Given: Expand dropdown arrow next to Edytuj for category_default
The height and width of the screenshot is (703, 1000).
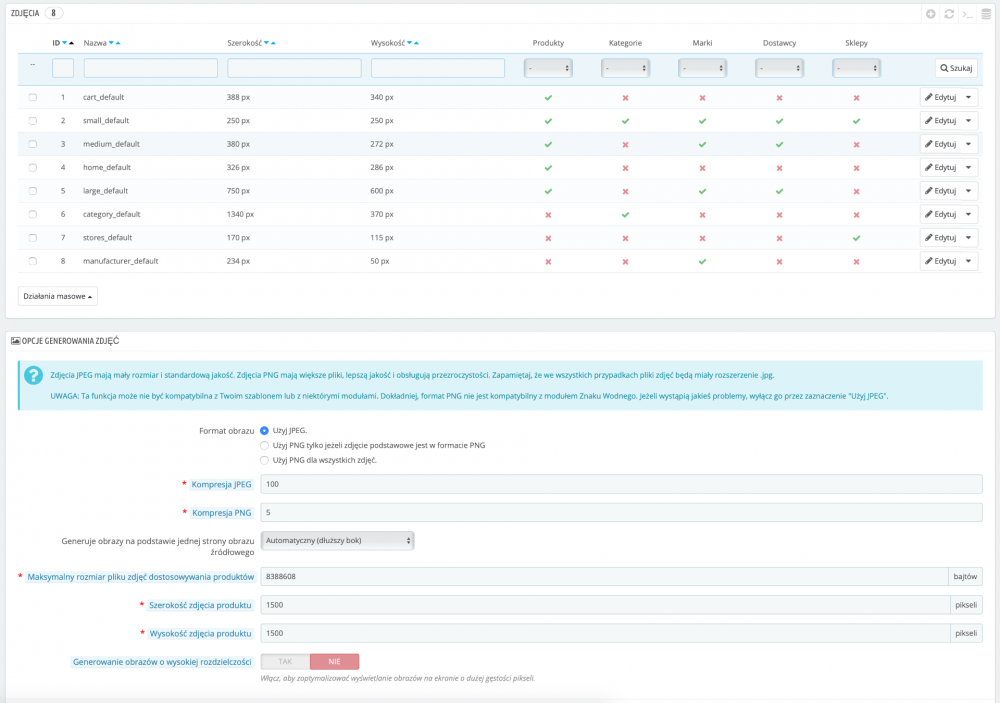Looking at the screenshot, I should [968, 214].
